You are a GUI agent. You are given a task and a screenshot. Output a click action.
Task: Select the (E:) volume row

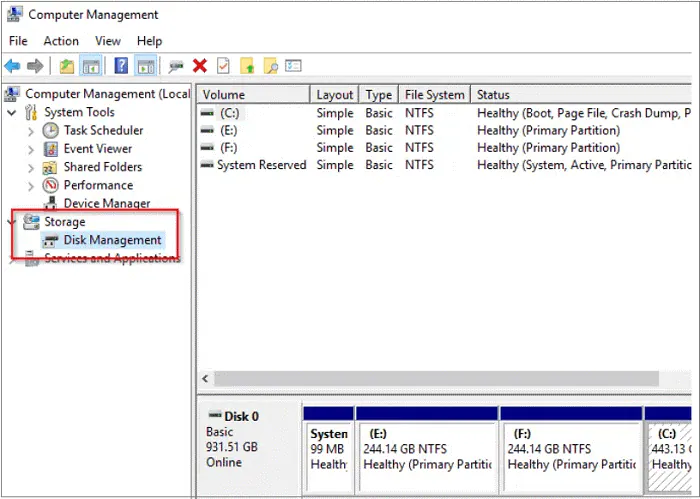pyautogui.click(x=445, y=130)
